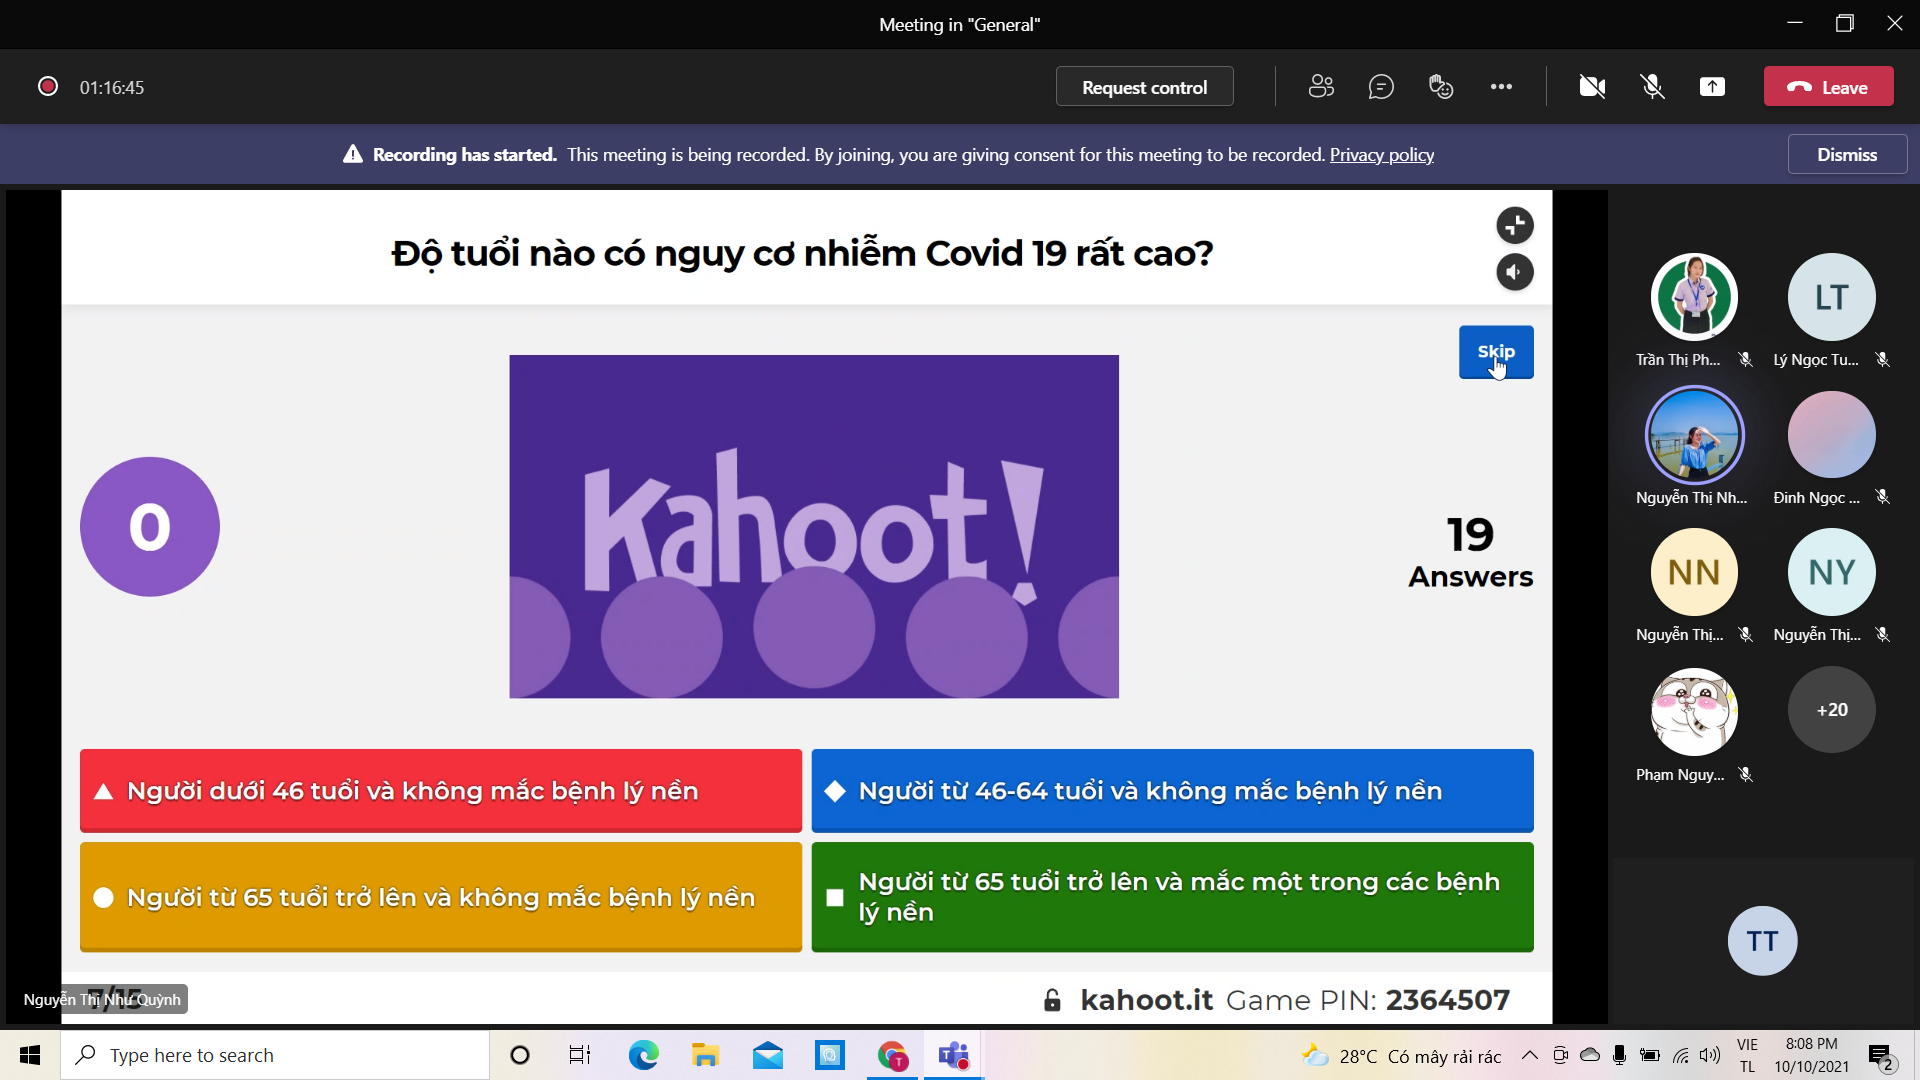Switch to Microsoft Teams taskbar icon
1920x1080 pixels.
(x=954, y=1055)
